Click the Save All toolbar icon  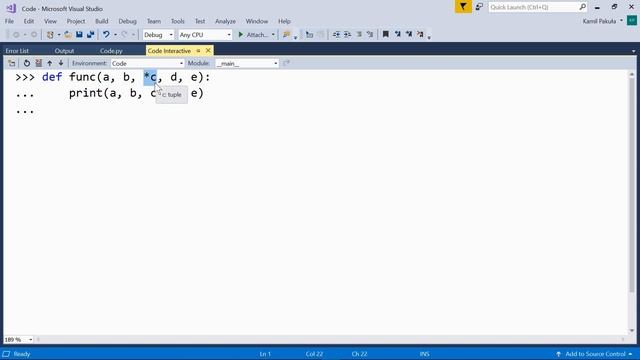(91, 35)
